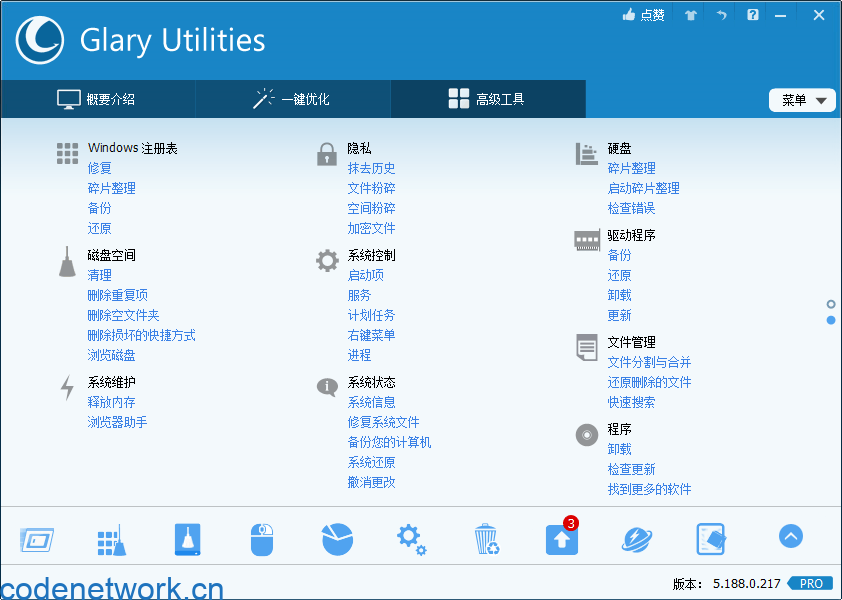842x600 pixels.
Task: Click 修复系统文件 link
Action: pos(383,422)
